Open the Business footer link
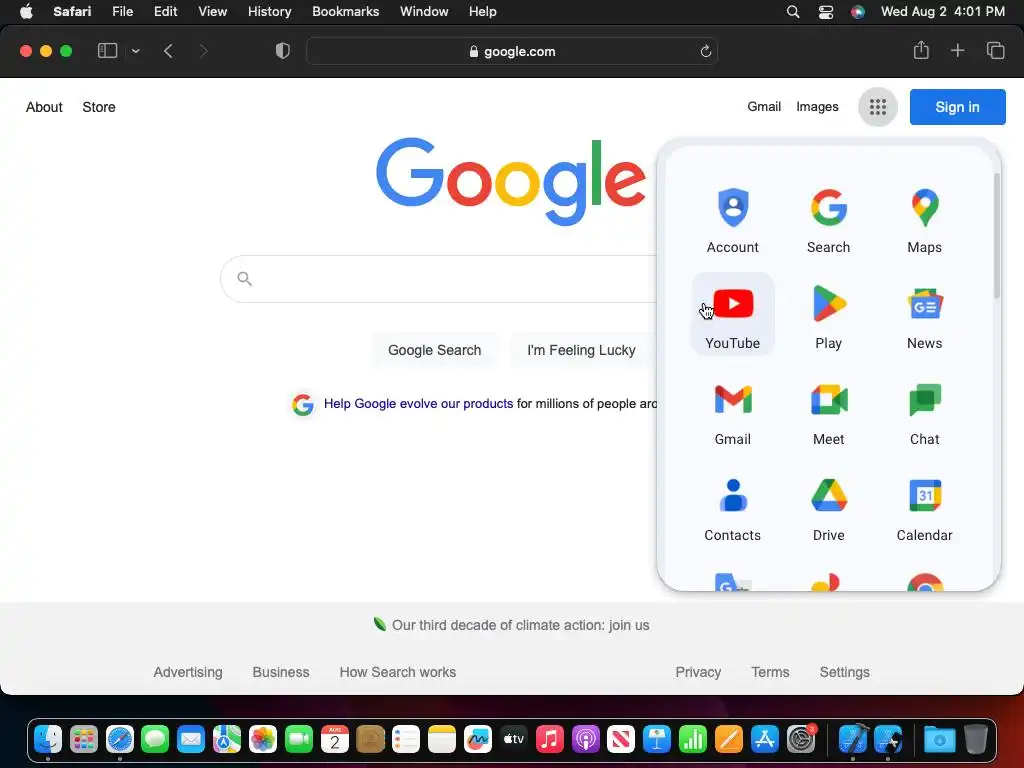 click(x=281, y=672)
